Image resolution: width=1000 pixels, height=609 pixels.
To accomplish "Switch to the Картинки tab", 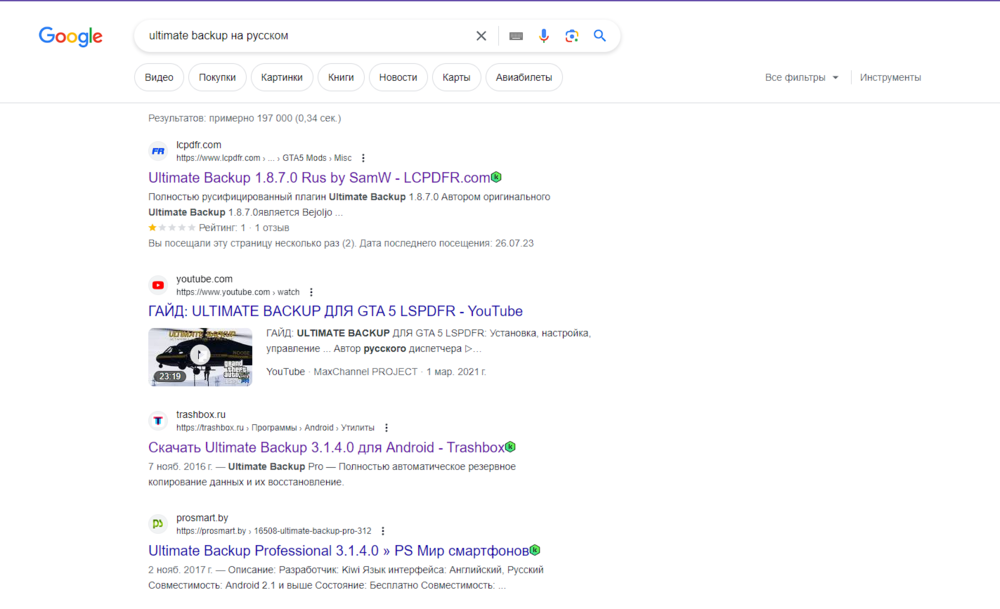I will point(281,76).
